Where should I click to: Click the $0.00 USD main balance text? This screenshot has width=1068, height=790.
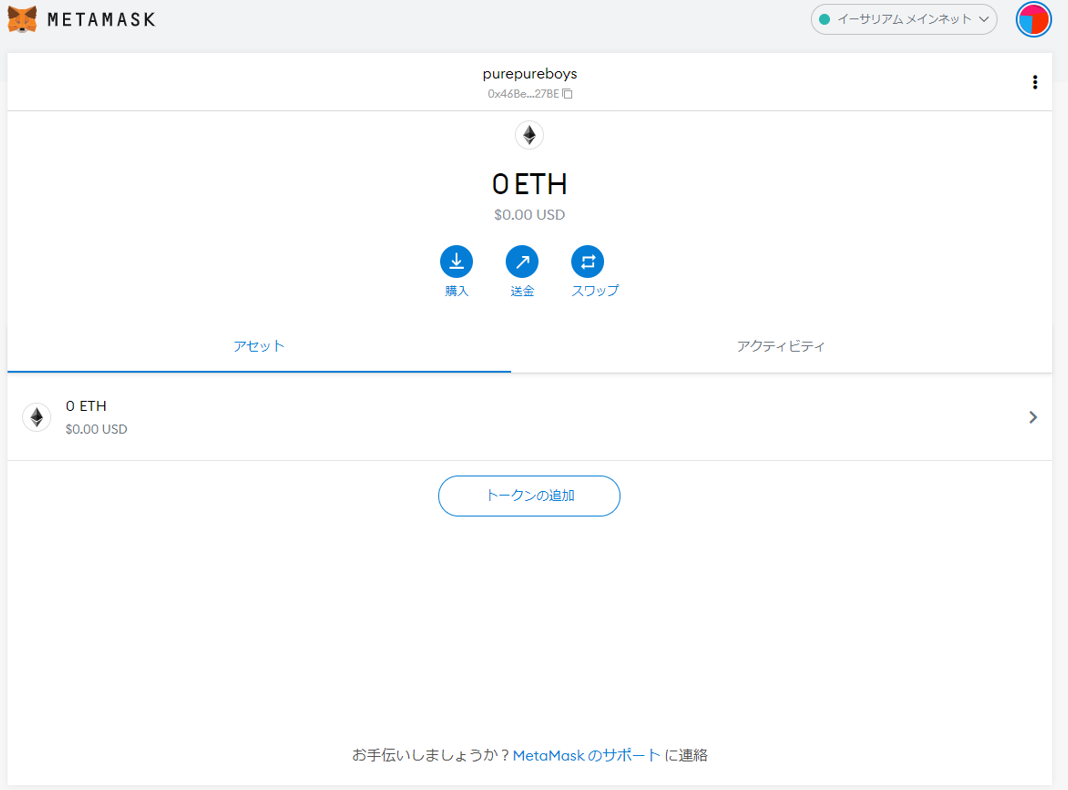pyautogui.click(x=529, y=215)
